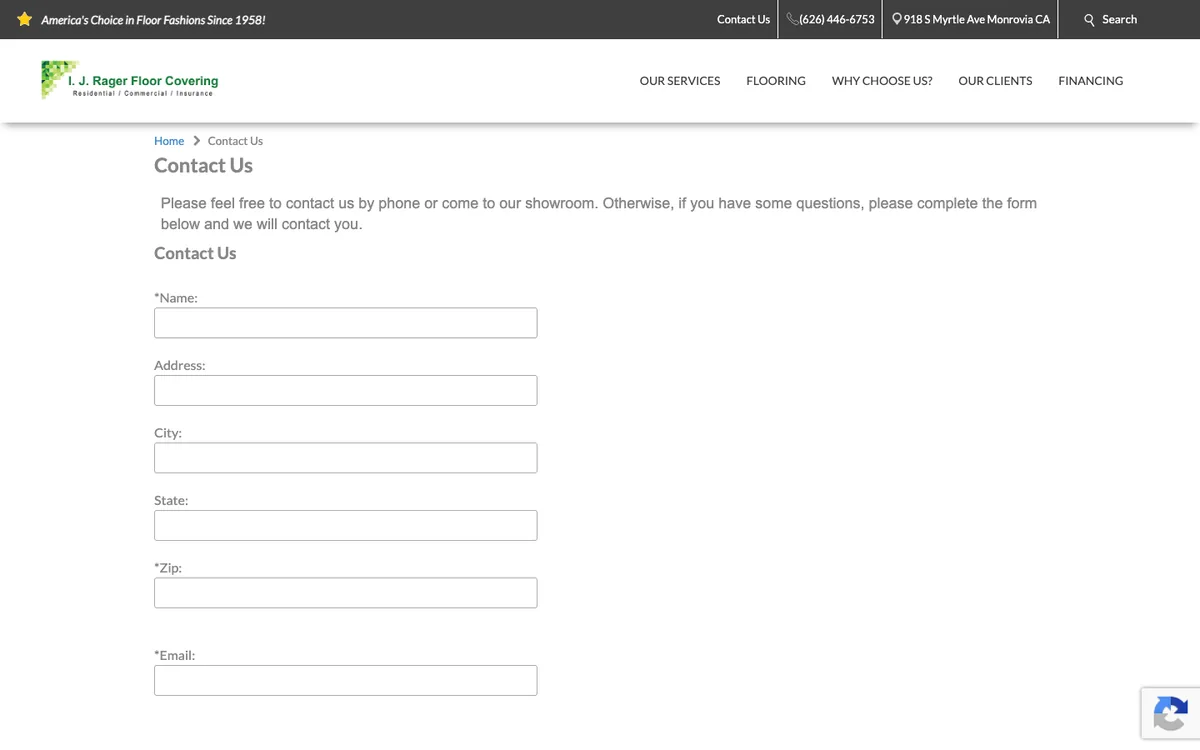Click the phone handset icon
1200x750 pixels.
click(x=792, y=19)
